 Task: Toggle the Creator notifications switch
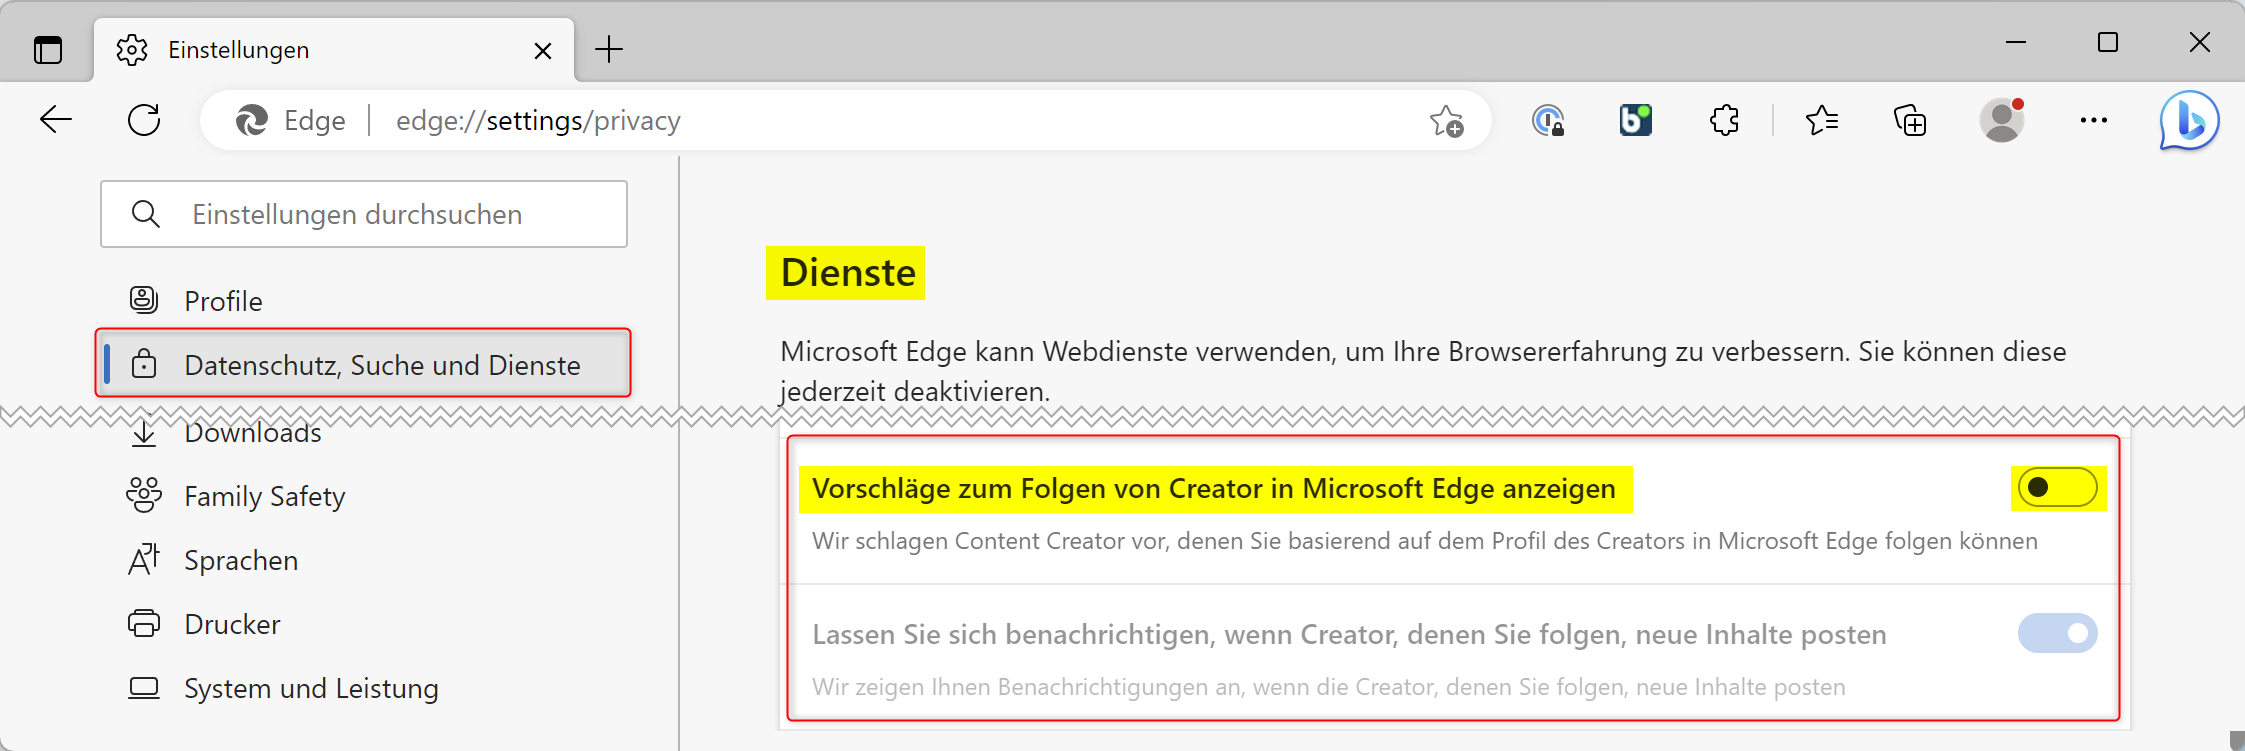pos(2058,633)
